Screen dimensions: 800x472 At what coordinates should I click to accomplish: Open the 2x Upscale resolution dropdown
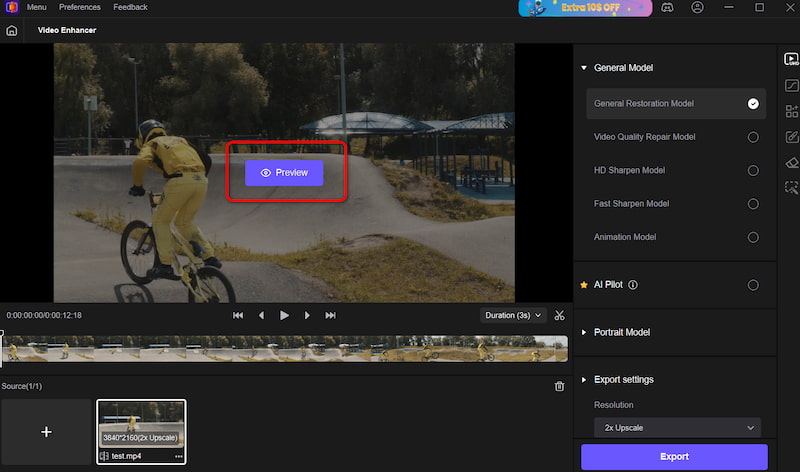pyautogui.click(x=676, y=428)
